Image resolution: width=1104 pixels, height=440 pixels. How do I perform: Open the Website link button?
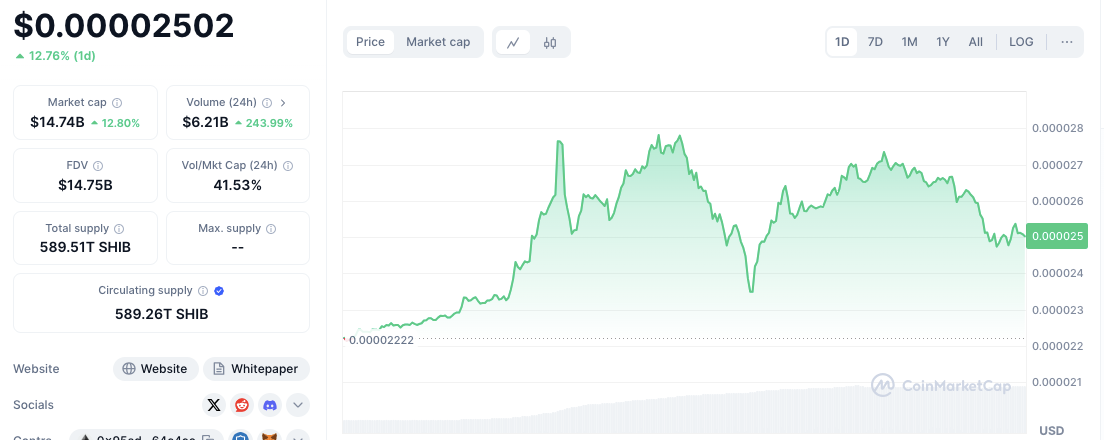pos(156,369)
